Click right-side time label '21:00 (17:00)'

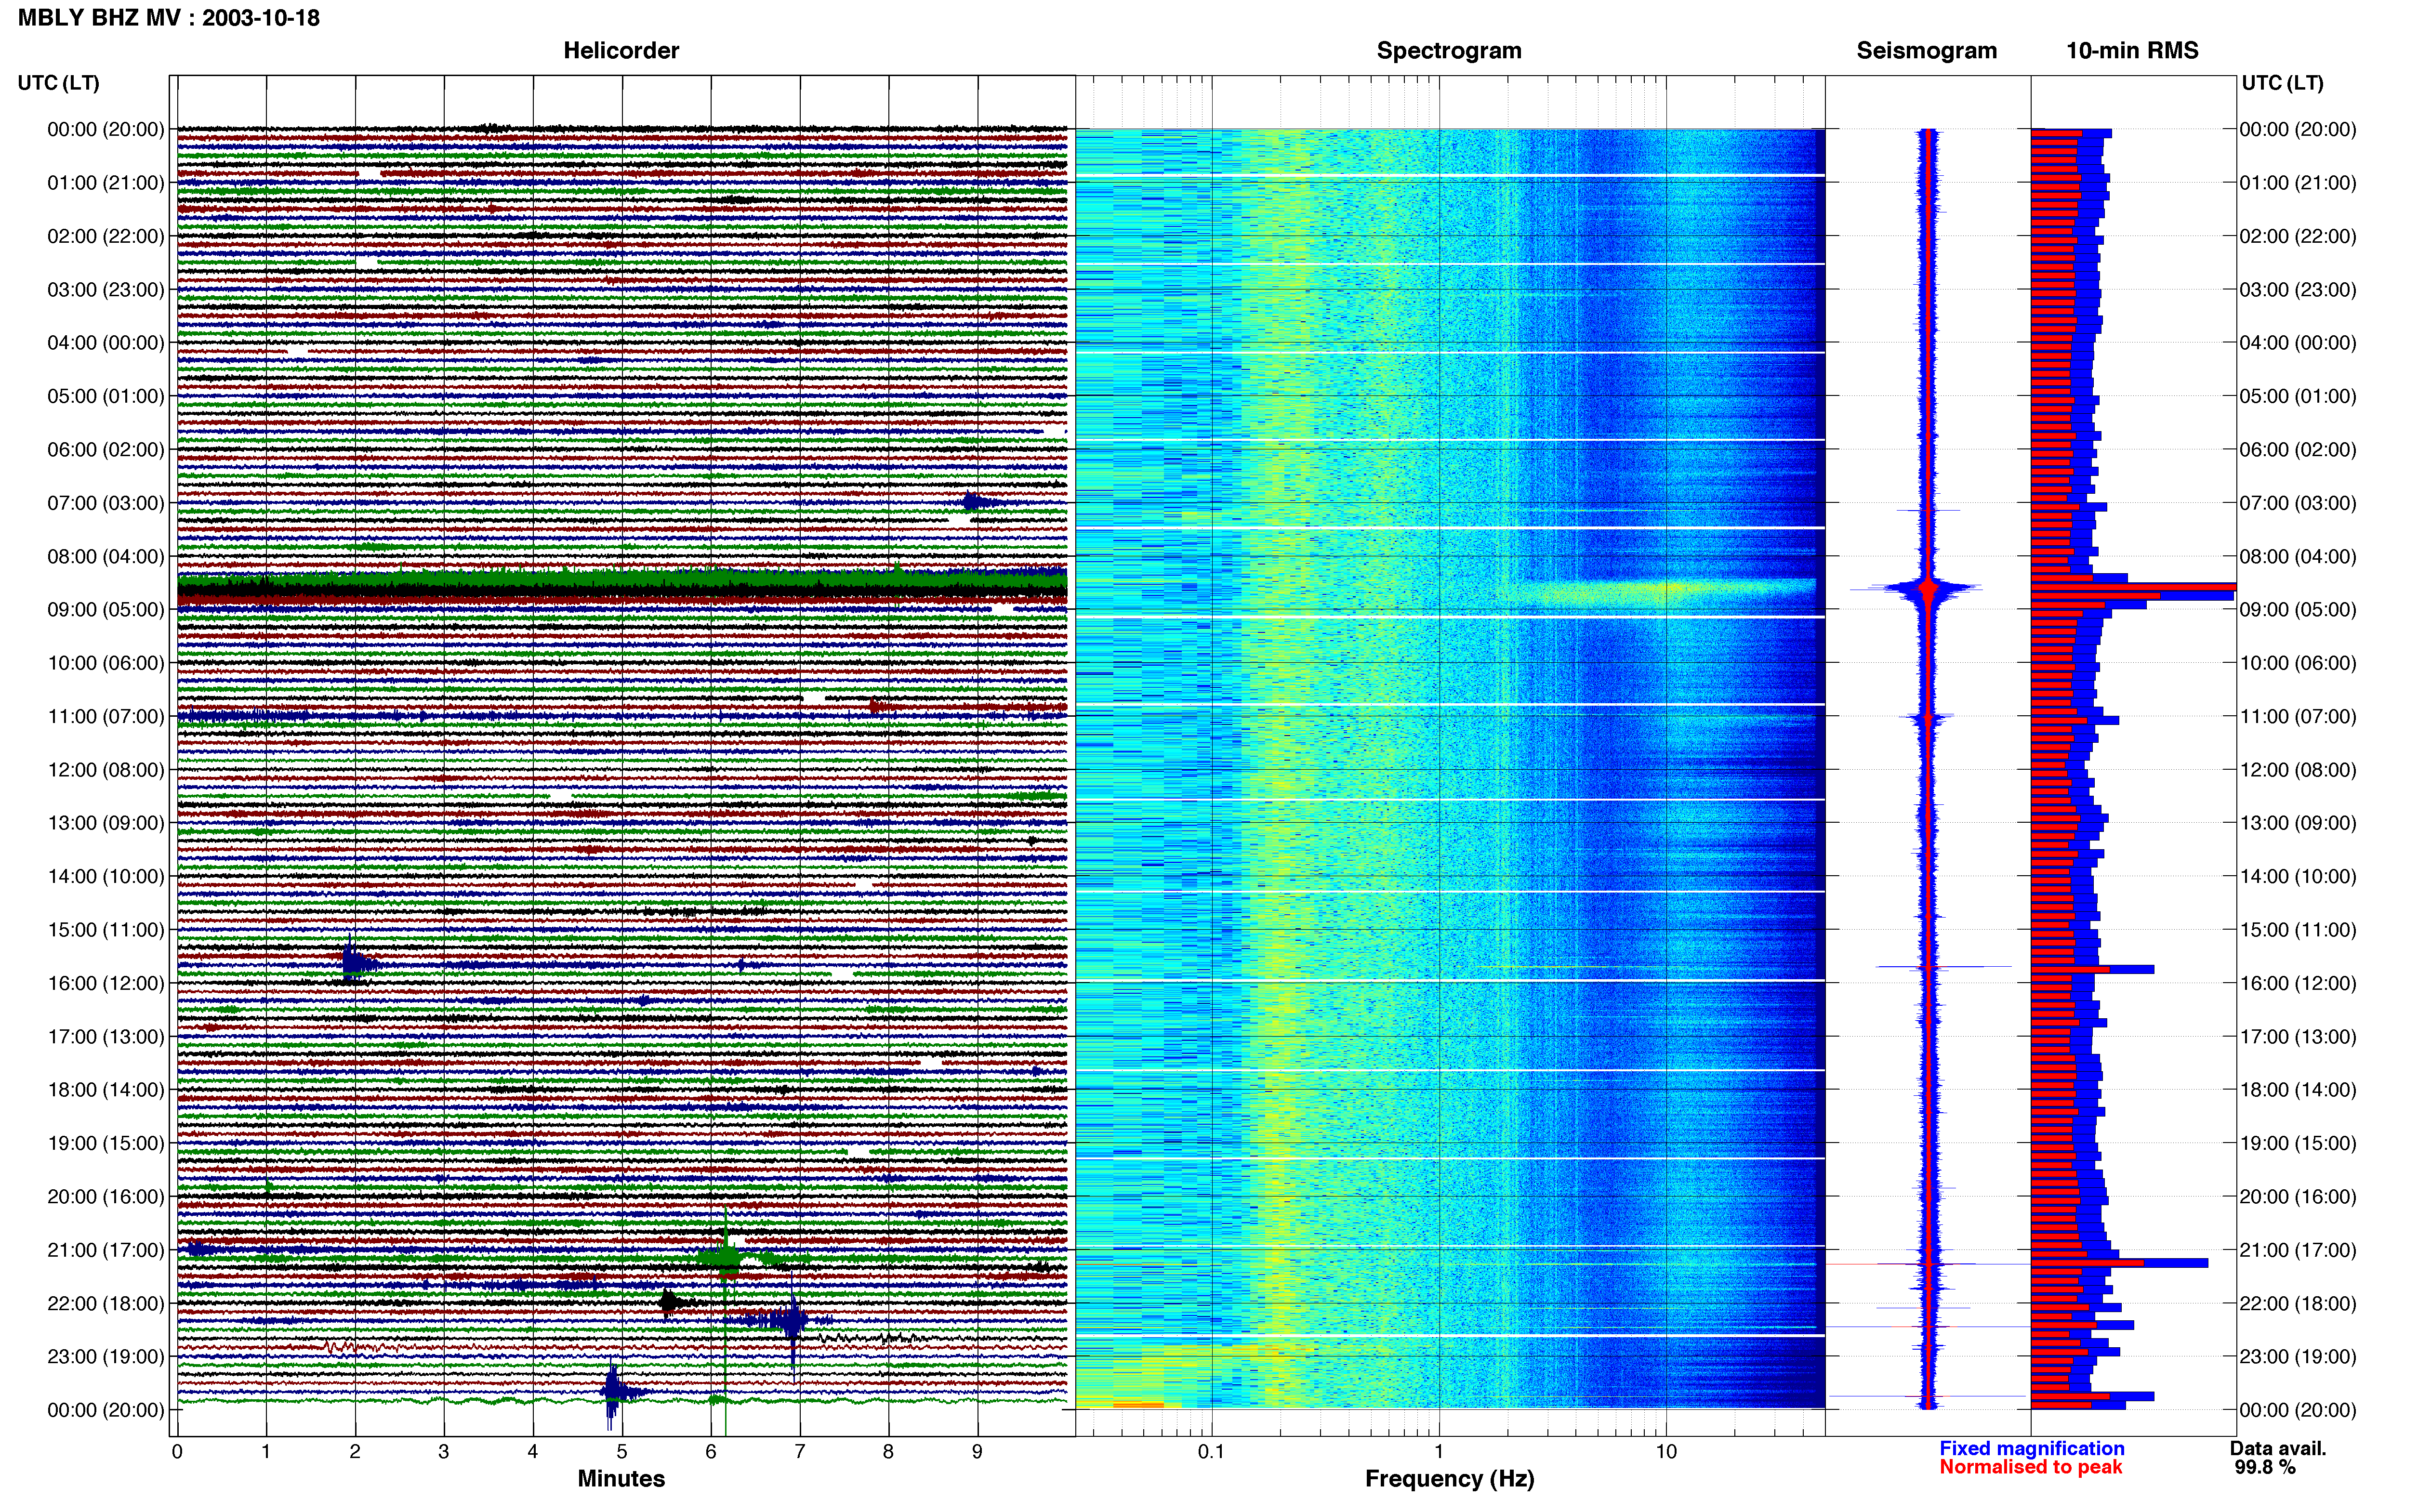tap(2298, 1250)
